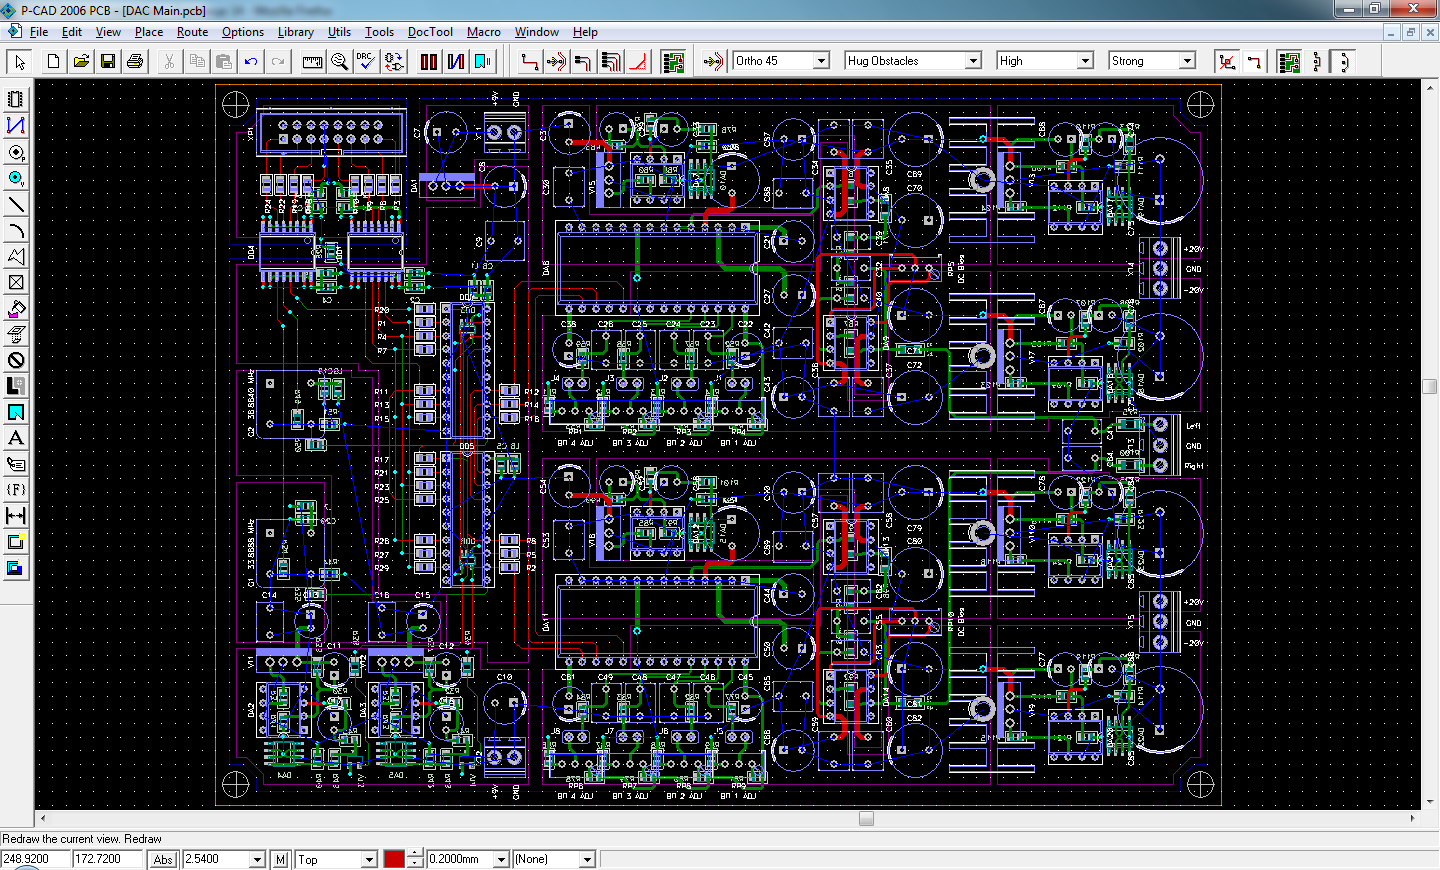Open the Macro menu
The width and height of the screenshot is (1440, 870).
(484, 32)
